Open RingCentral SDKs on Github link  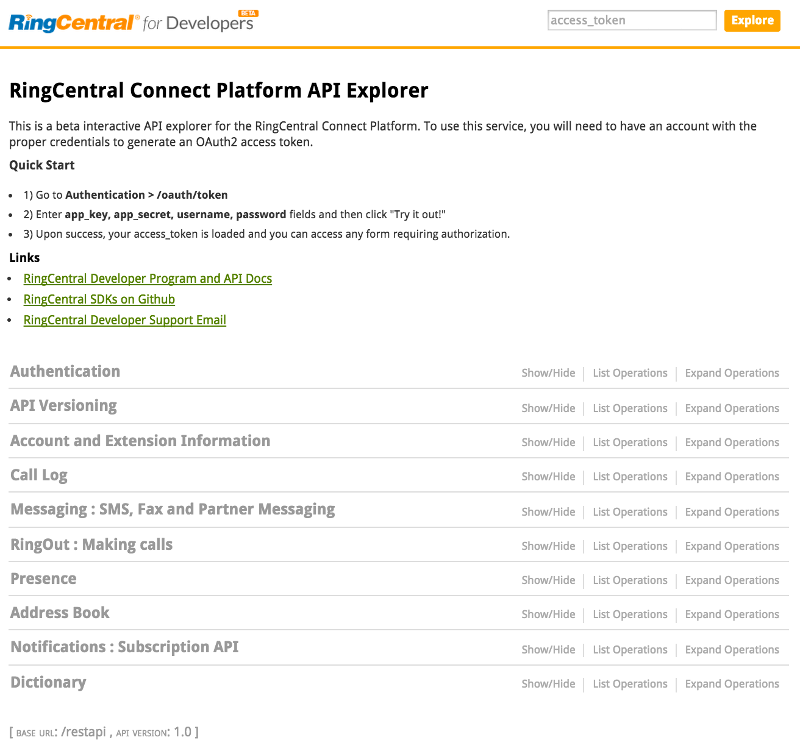[x=99, y=299]
